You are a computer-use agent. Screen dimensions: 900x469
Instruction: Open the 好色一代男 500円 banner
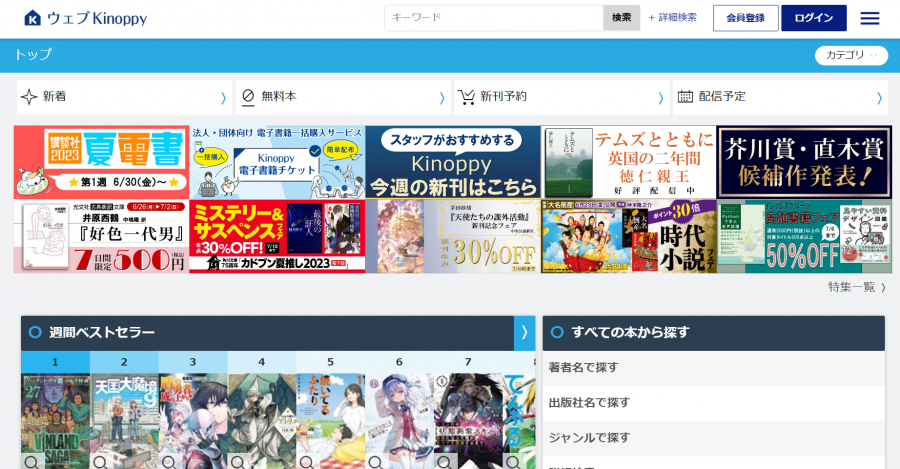tap(102, 236)
